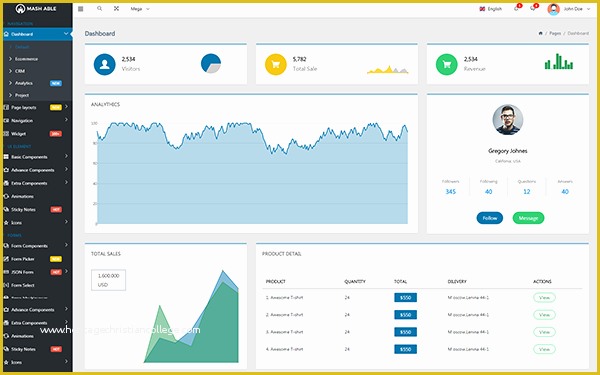Select the Analytics dashboard submenu item

coord(24,83)
